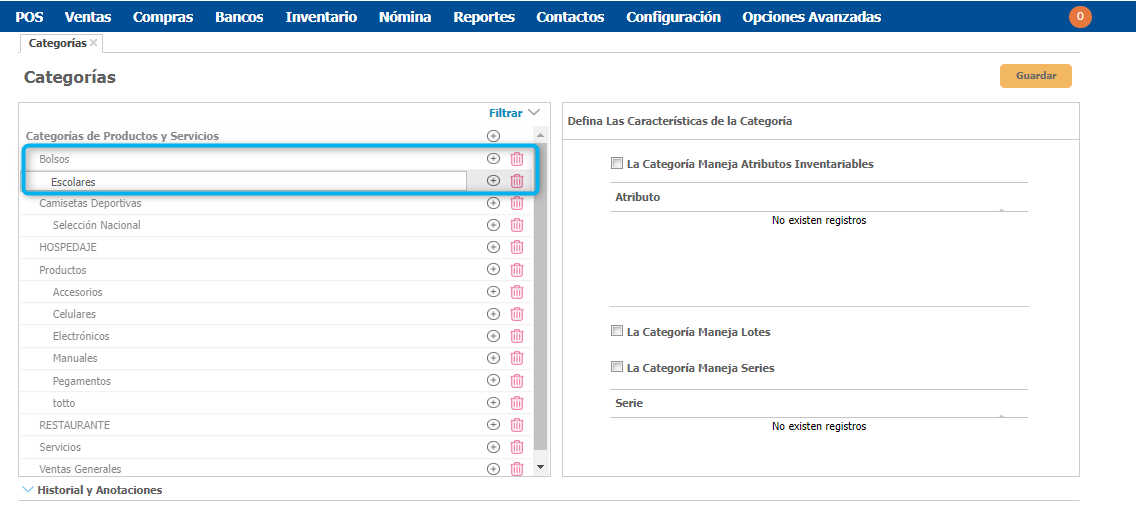Click plus icon next to Servicios
The height and width of the screenshot is (505, 1136).
coord(493,447)
